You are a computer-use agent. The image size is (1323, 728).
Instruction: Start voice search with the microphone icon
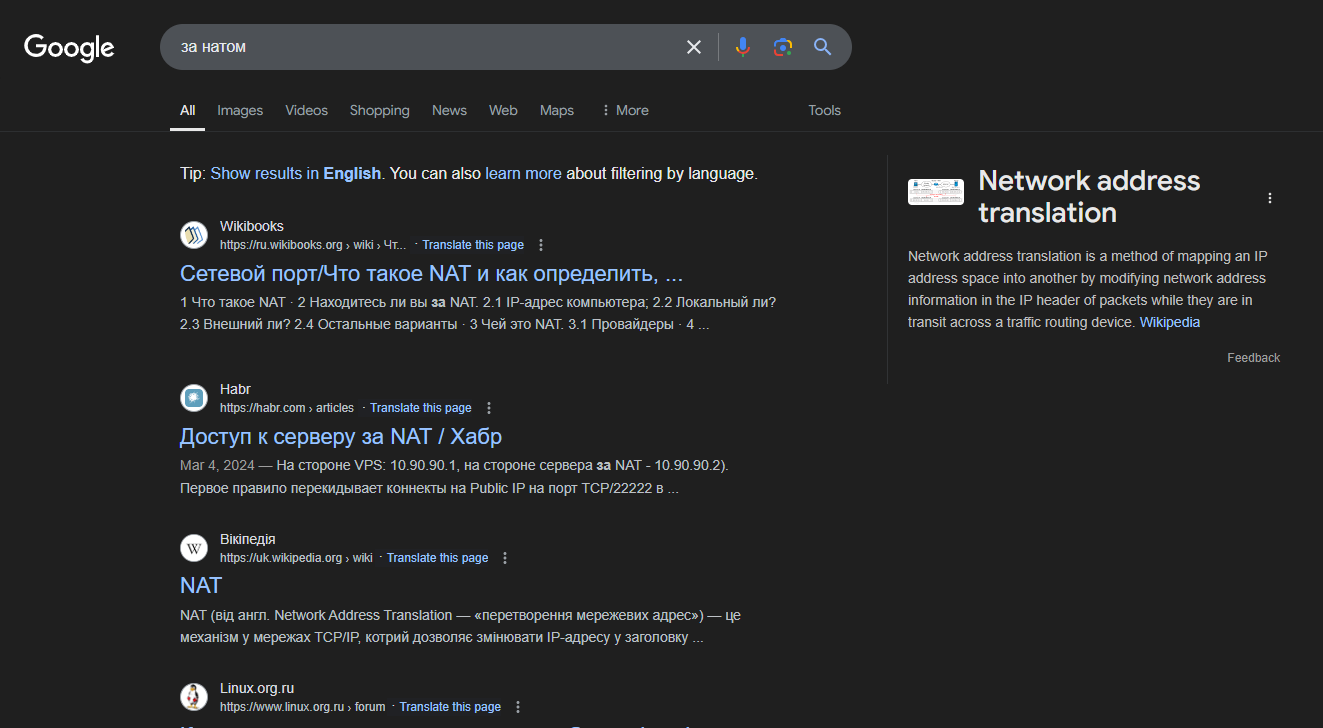coord(743,47)
